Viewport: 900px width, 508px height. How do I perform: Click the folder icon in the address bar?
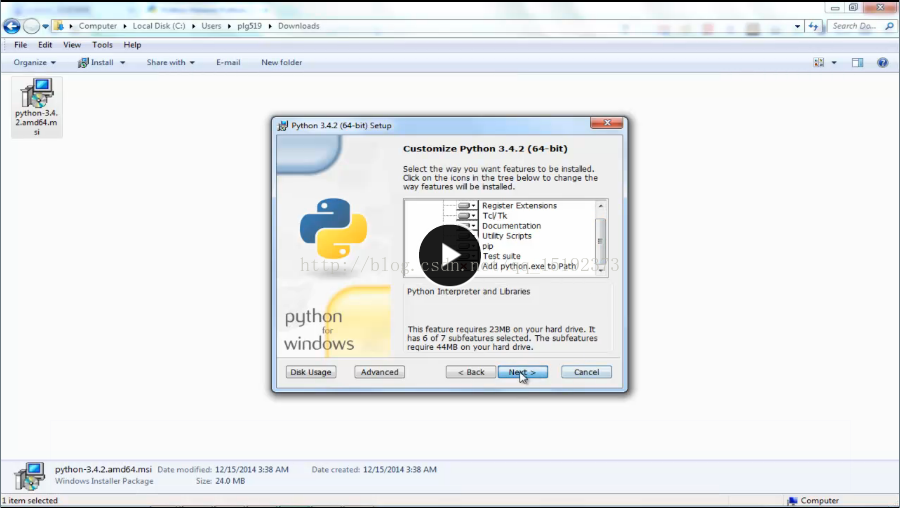pyautogui.click(x=58, y=26)
